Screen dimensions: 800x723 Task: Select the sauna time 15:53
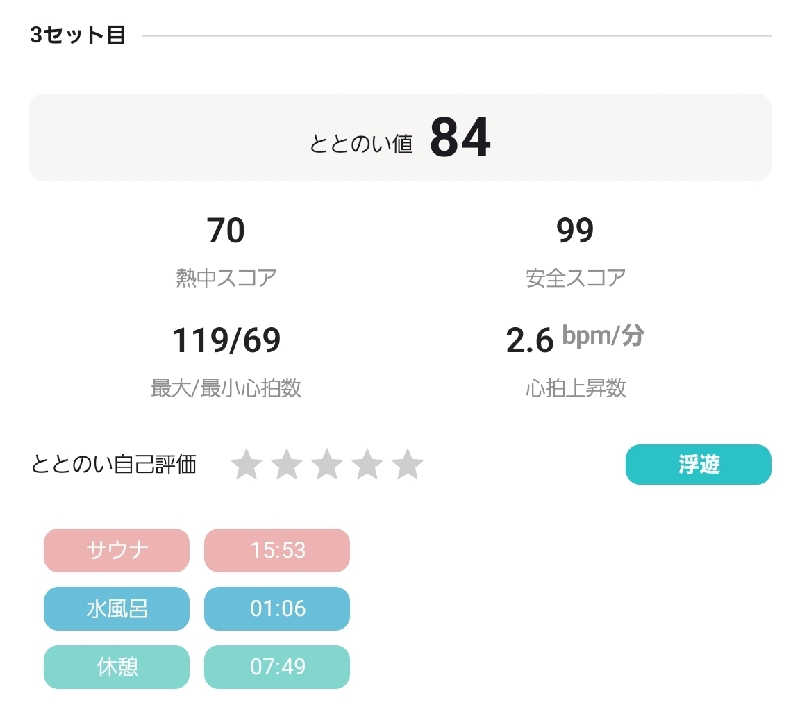pos(277,550)
